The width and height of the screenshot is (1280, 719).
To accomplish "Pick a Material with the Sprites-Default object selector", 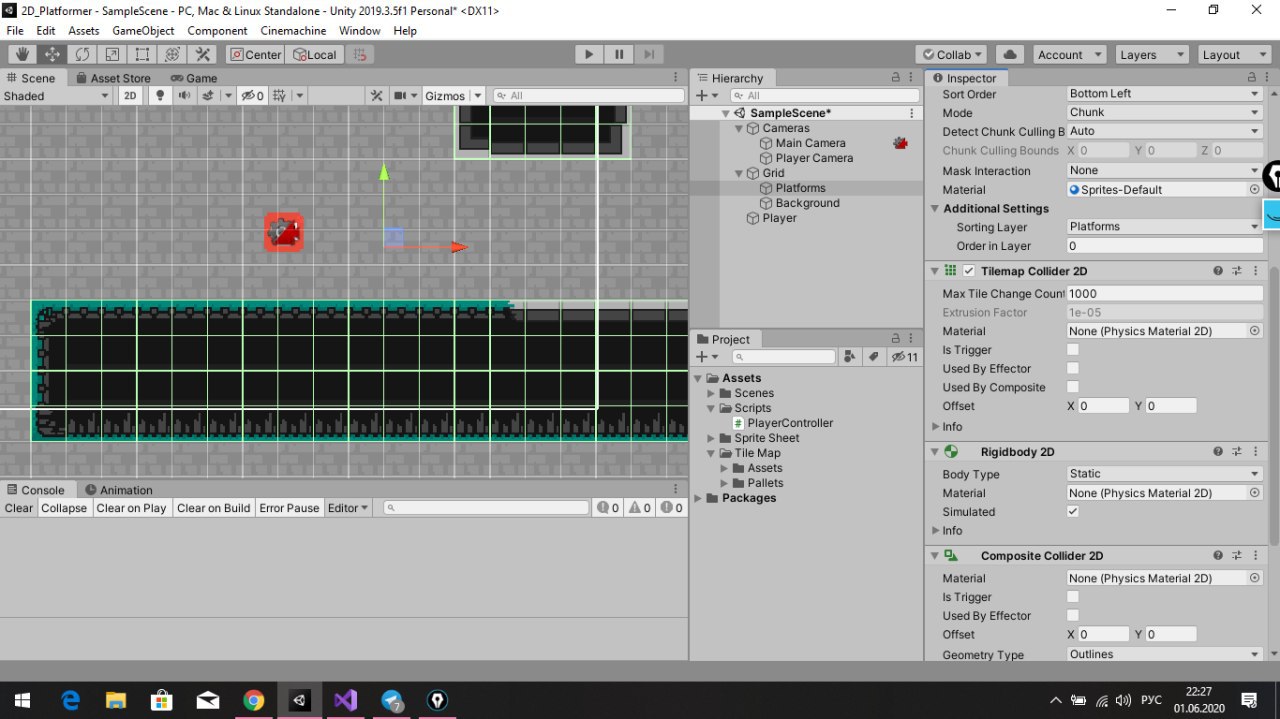I will (x=1254, y=189).
